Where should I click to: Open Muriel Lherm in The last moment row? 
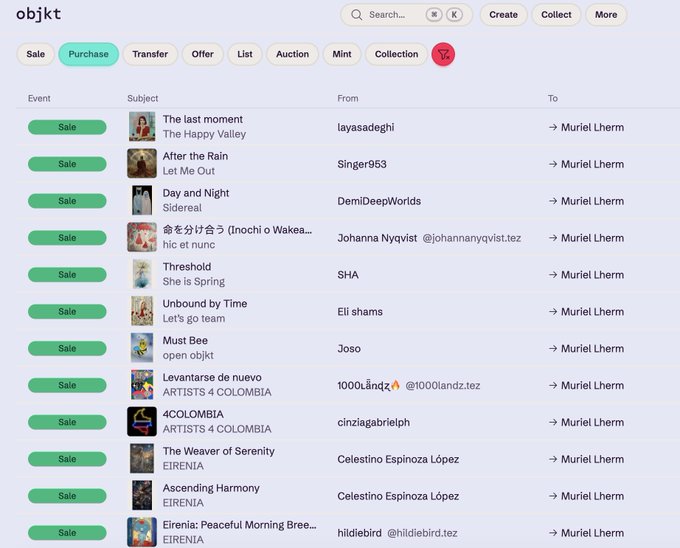[592, 127]
